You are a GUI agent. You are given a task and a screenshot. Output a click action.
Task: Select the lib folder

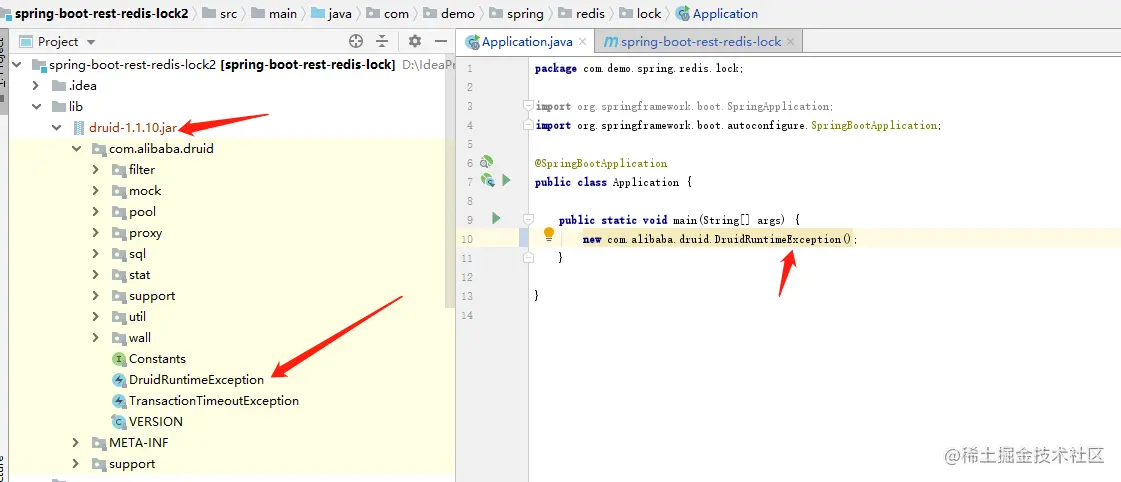point(76,107)
